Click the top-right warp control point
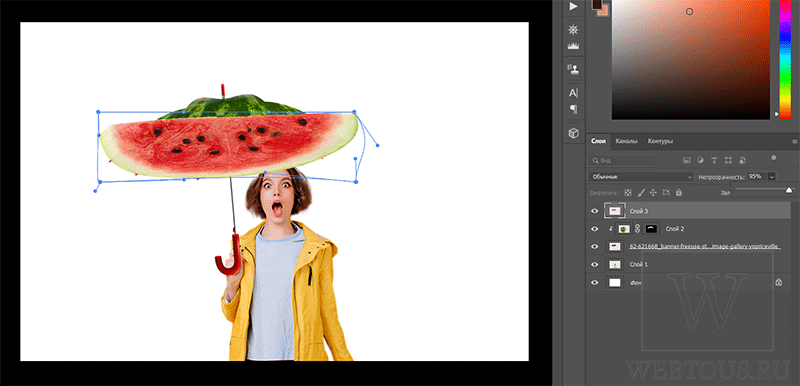 (x=354, y=112)
